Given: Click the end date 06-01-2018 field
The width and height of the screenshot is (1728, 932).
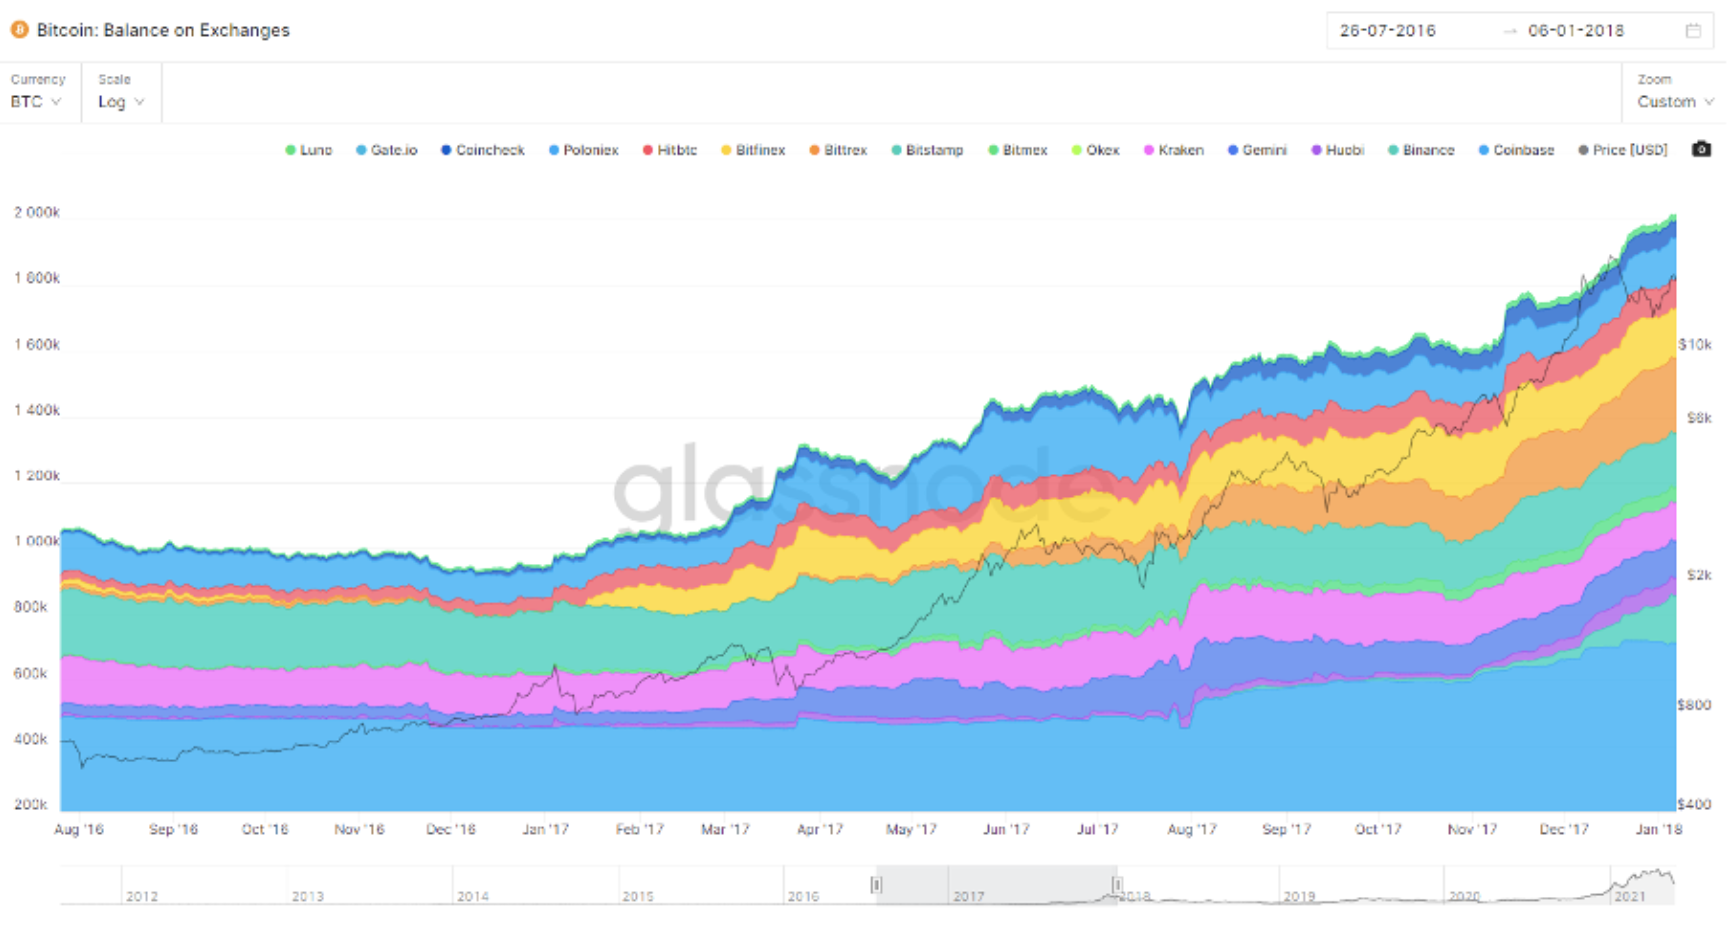Looking at the screenshot, I should click(x=1576, y=31).
